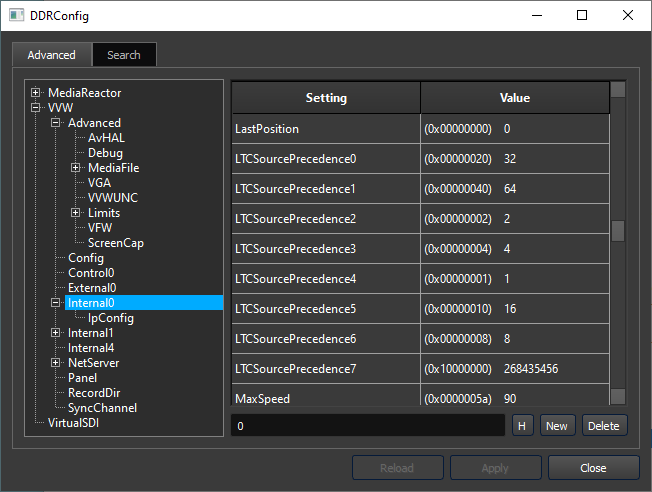Select ScreenCap in the tree
The image size is (652, 492).
116,242
